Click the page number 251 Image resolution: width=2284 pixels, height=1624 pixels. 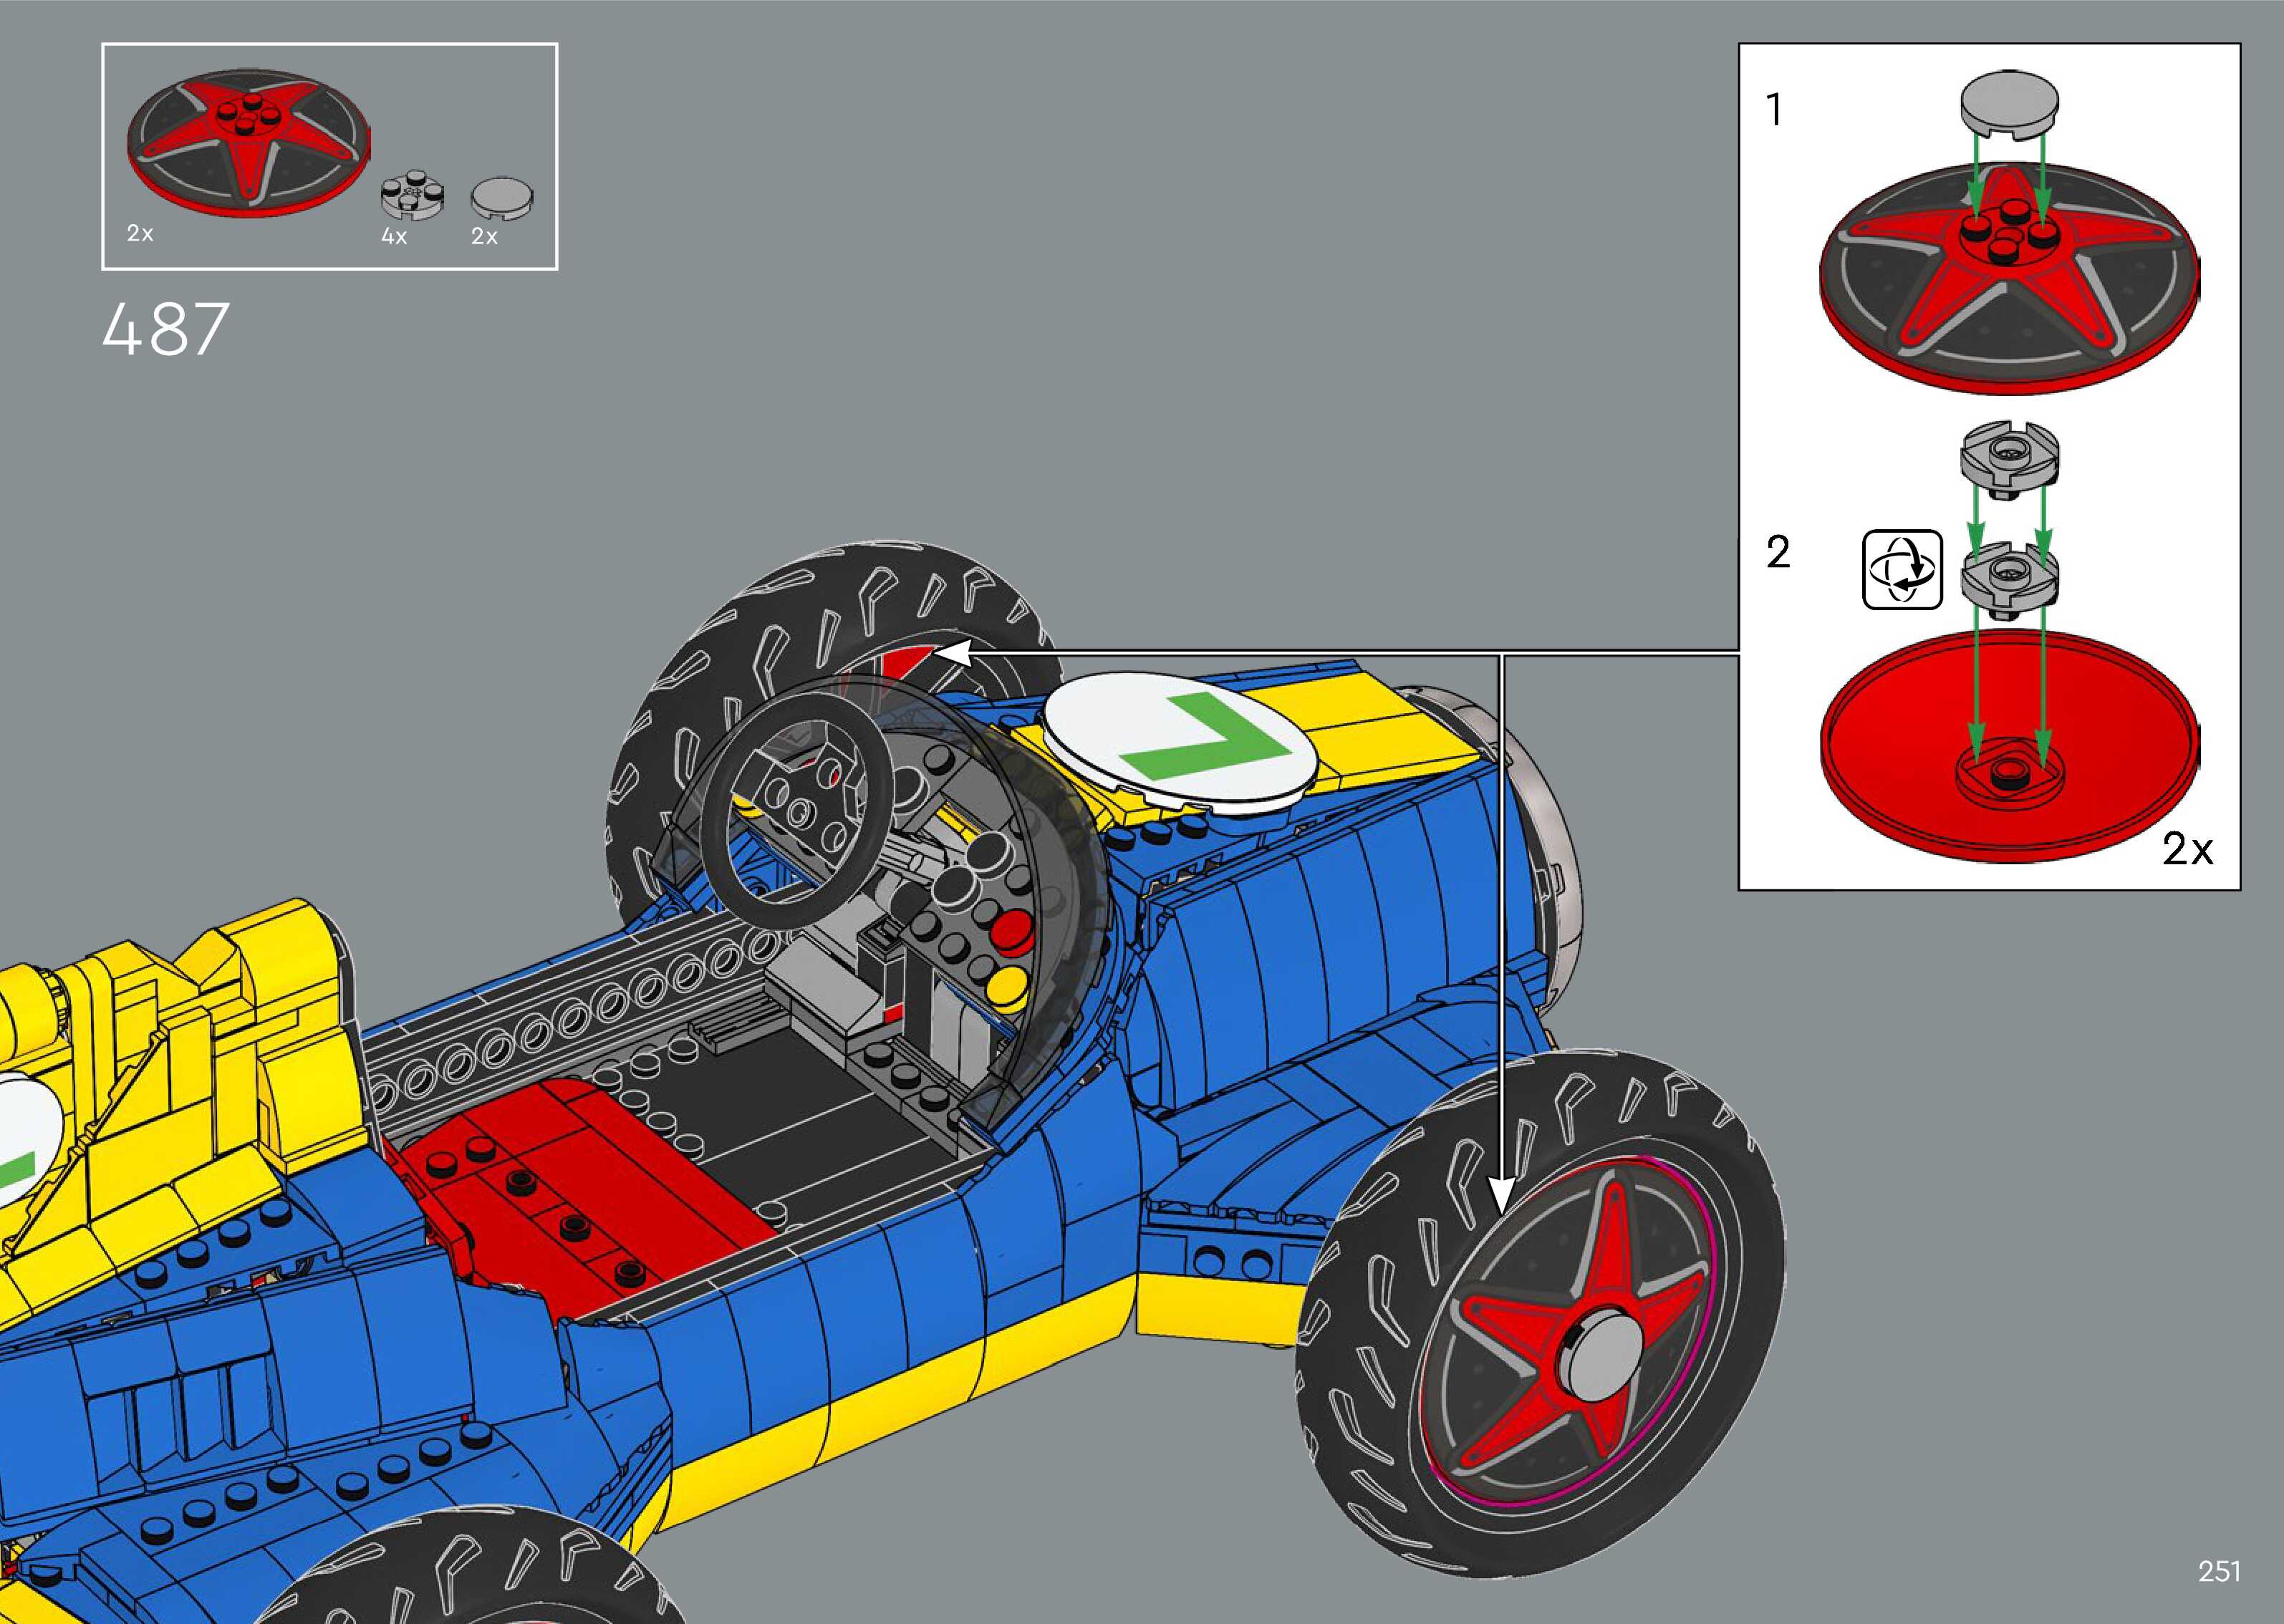[x=2219, y=1571]
